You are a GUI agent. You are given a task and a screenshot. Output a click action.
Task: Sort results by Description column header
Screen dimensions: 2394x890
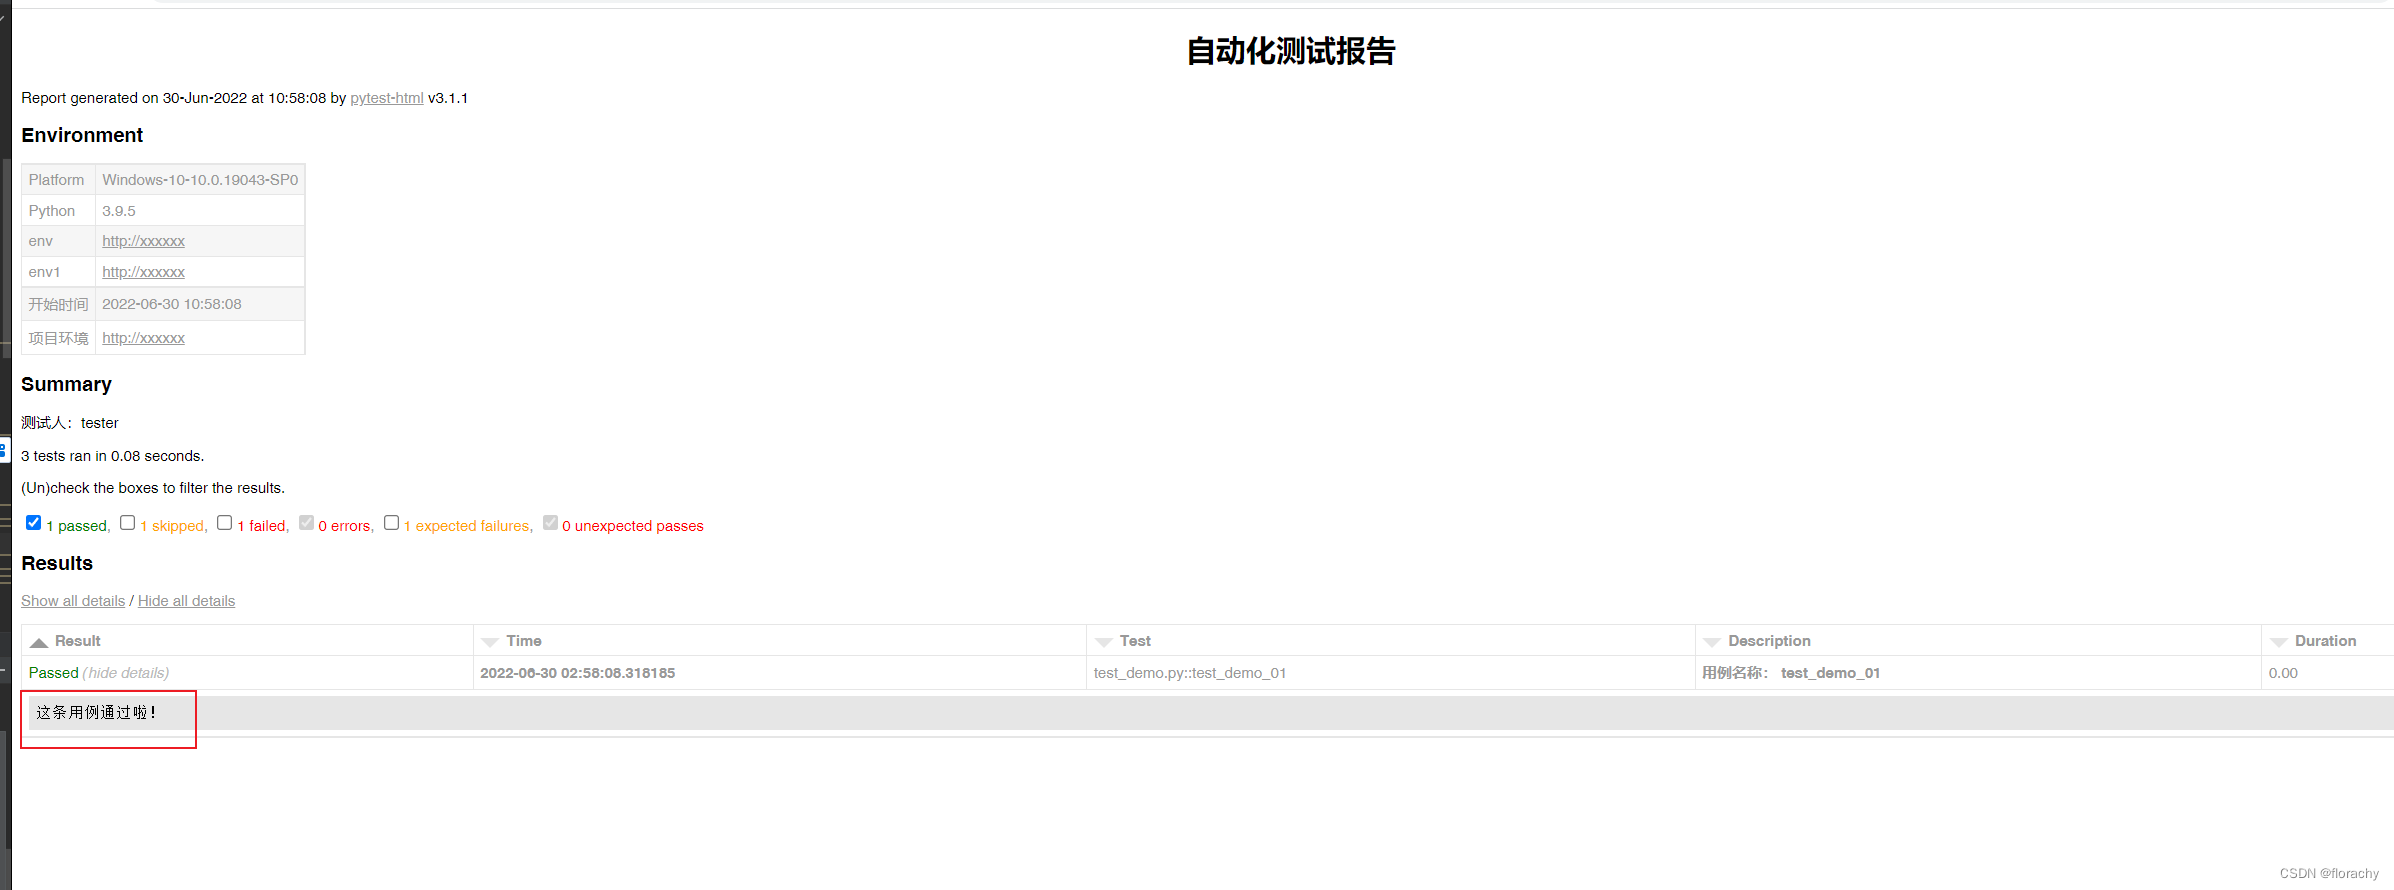coord(1978,641)
